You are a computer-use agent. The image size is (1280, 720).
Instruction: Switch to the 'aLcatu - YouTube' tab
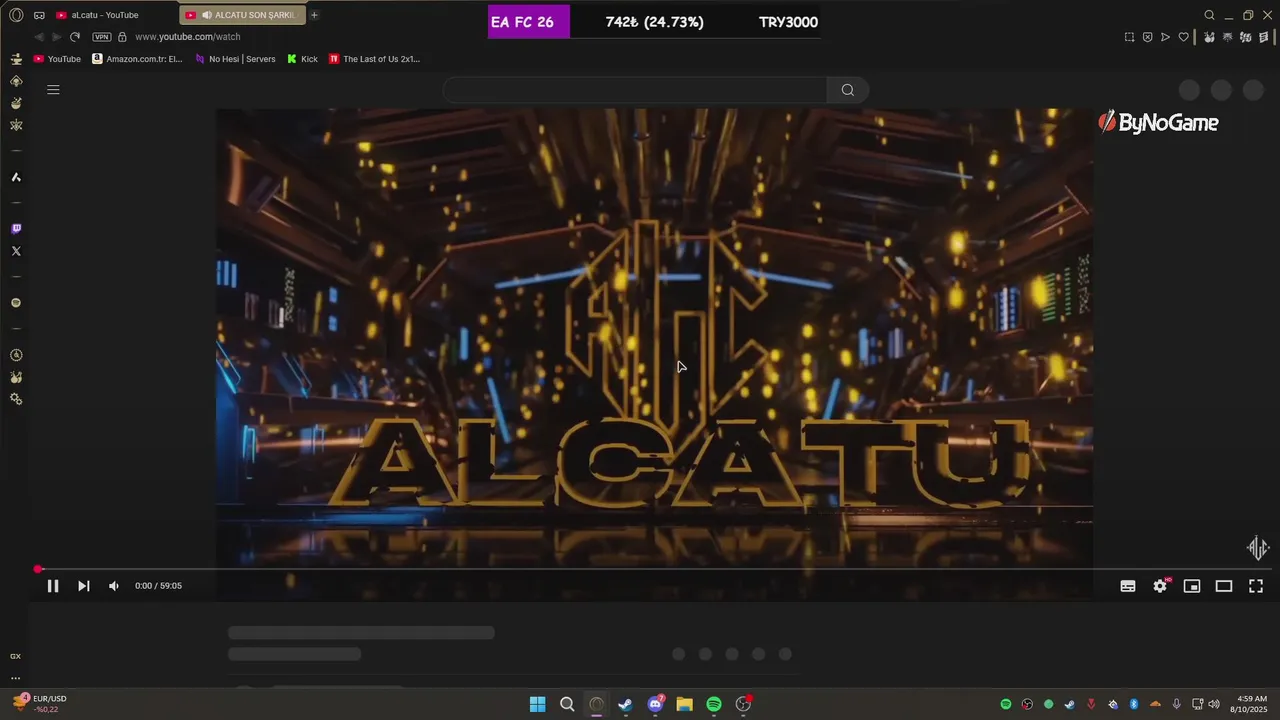[x=104, y=15]
